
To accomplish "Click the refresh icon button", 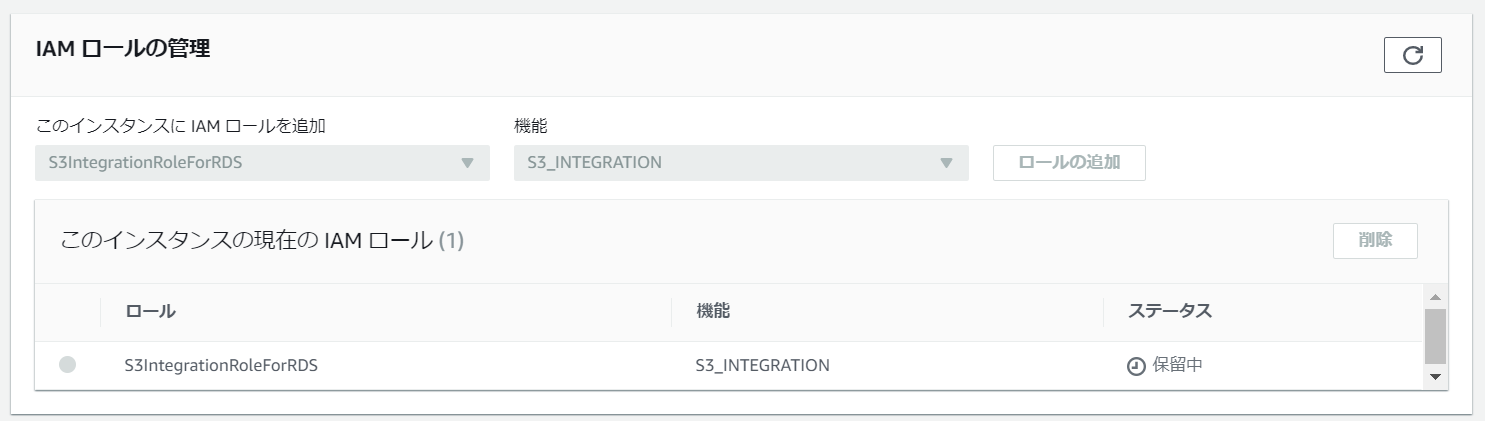I will [x=1412, y=56].
